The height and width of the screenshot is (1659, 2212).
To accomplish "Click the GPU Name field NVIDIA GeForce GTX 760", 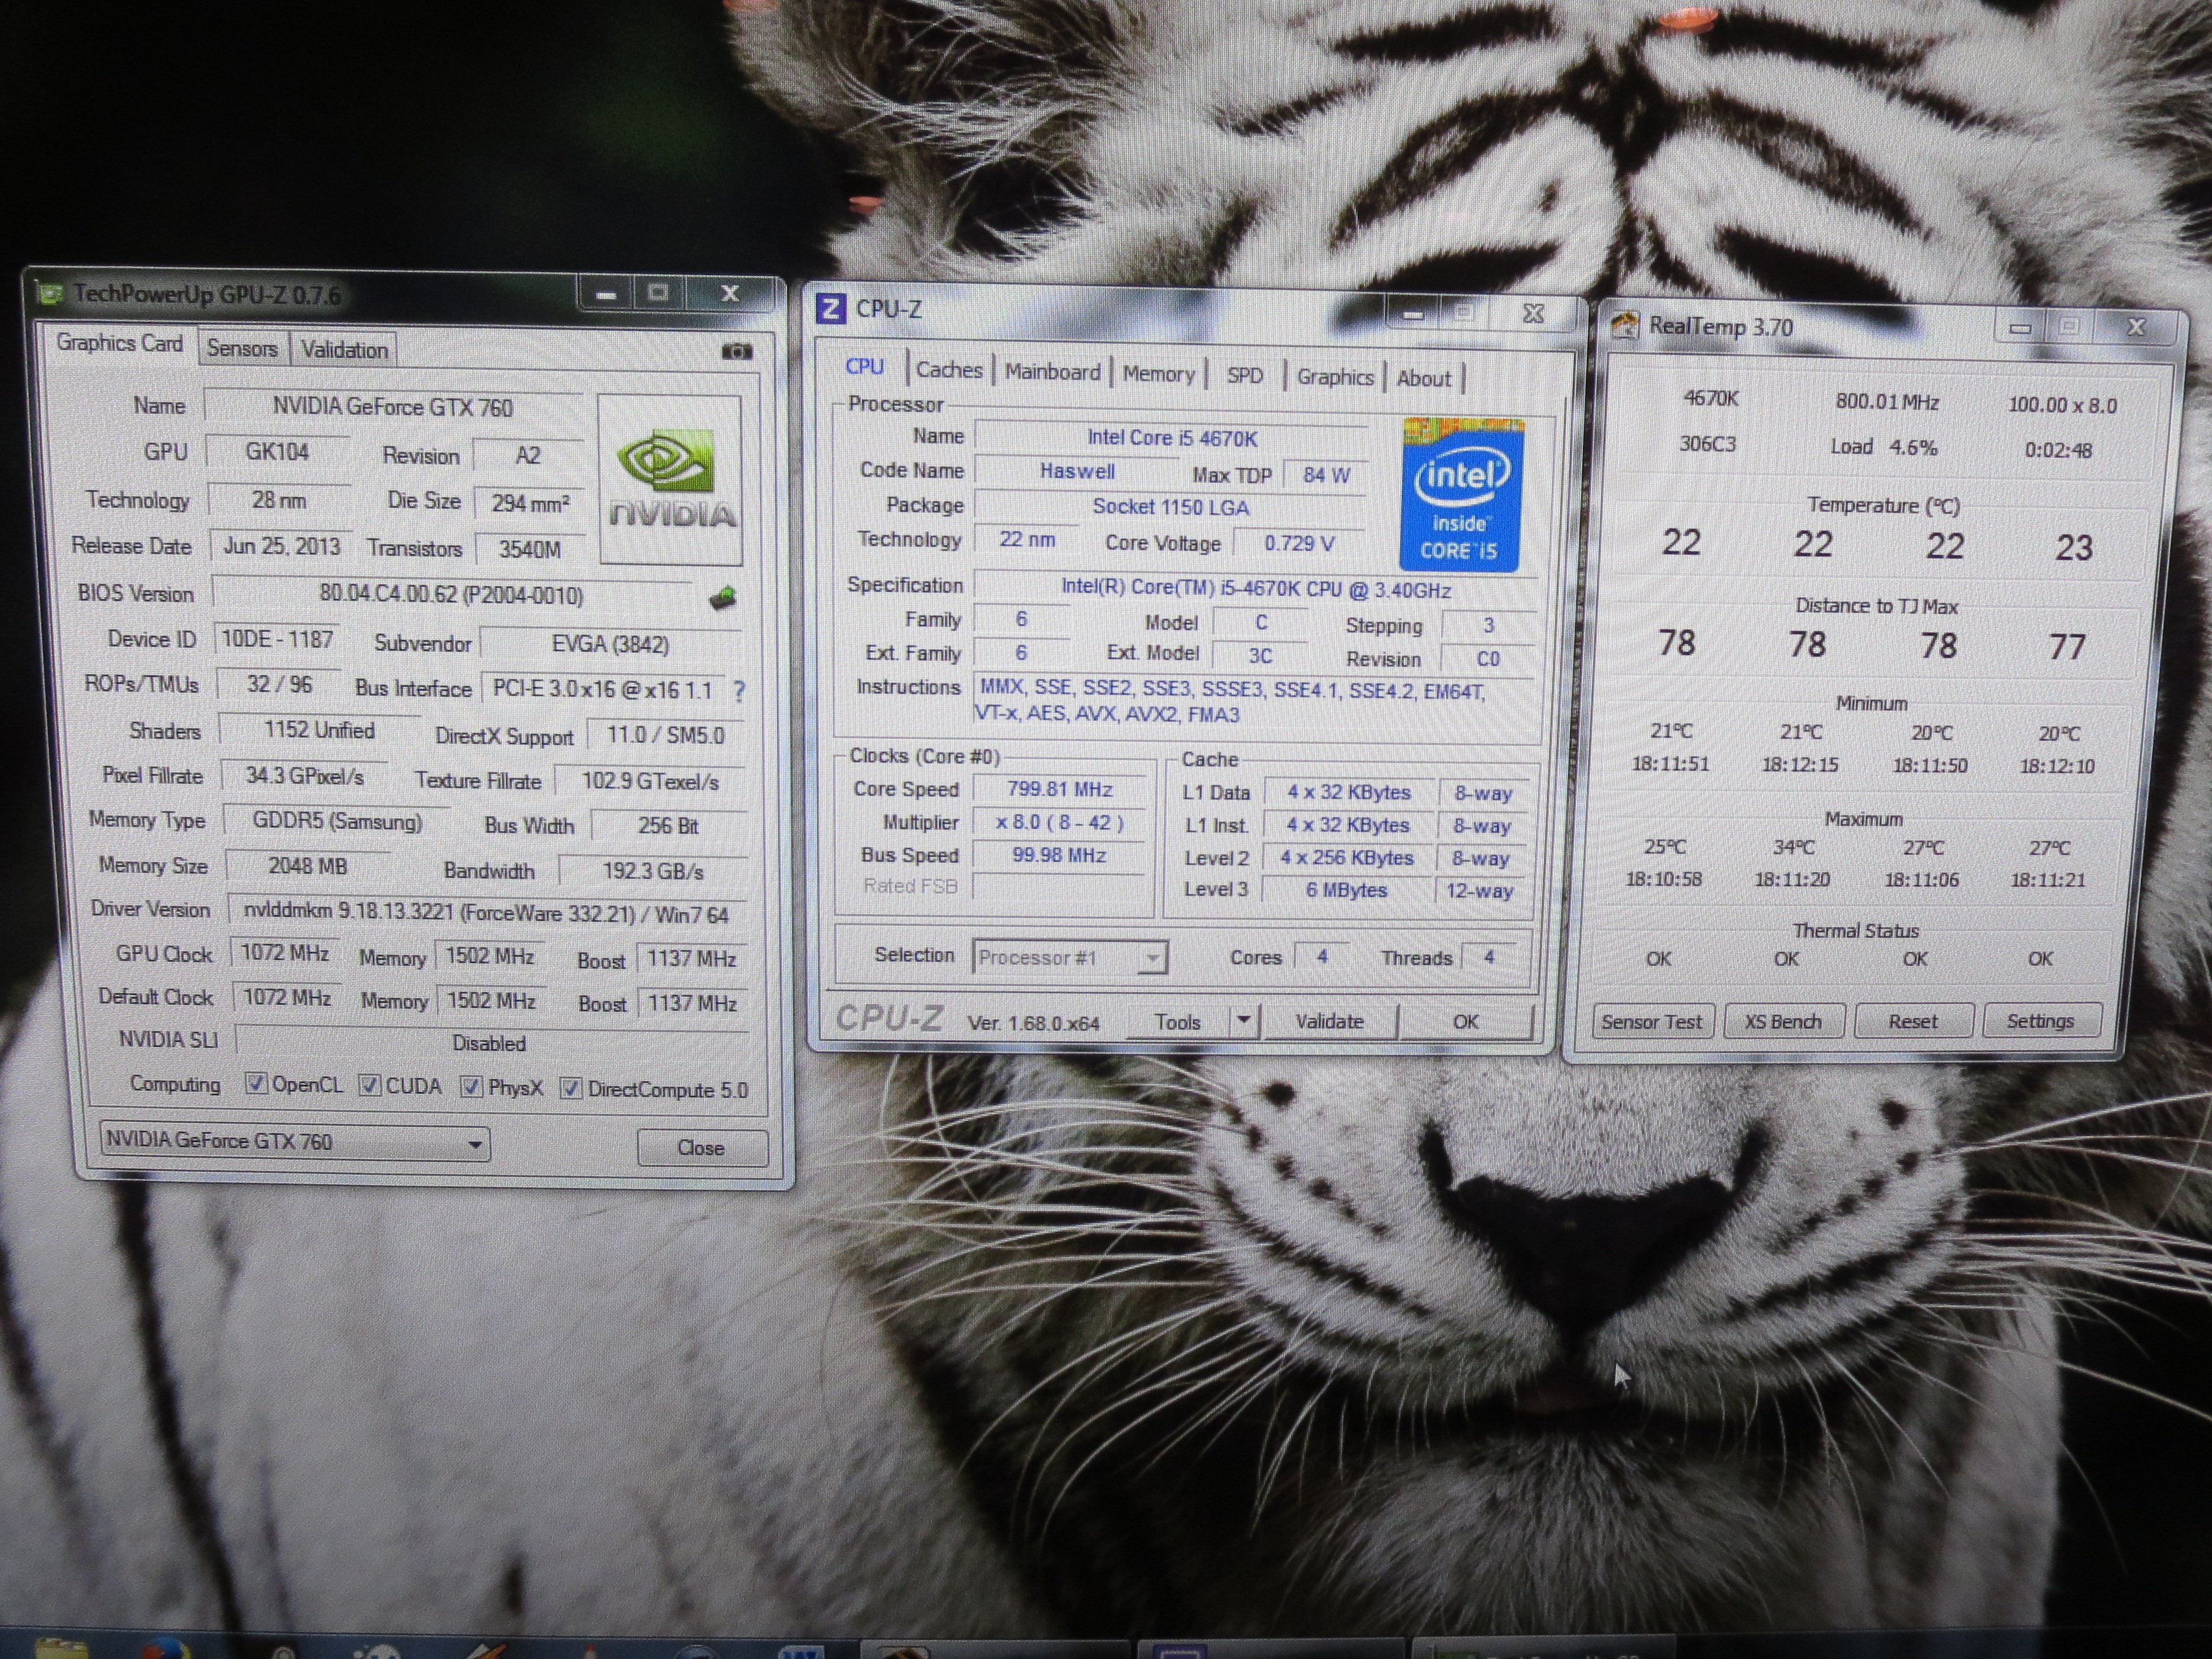I will pos(392,407).
